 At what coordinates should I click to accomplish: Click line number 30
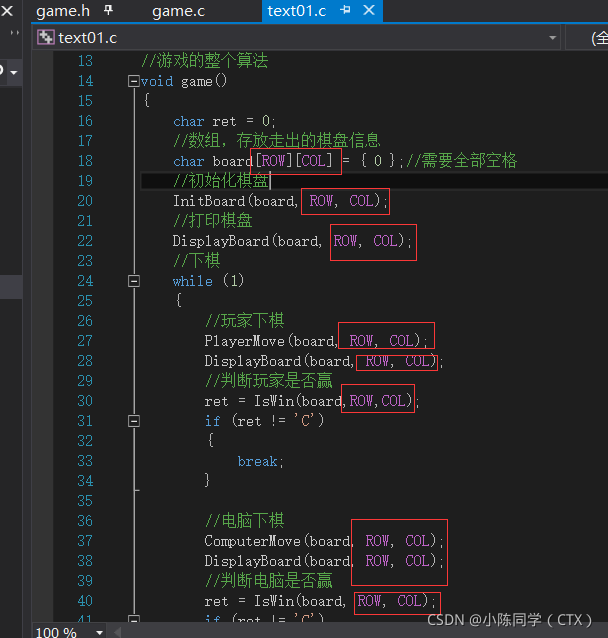[85, 401]
